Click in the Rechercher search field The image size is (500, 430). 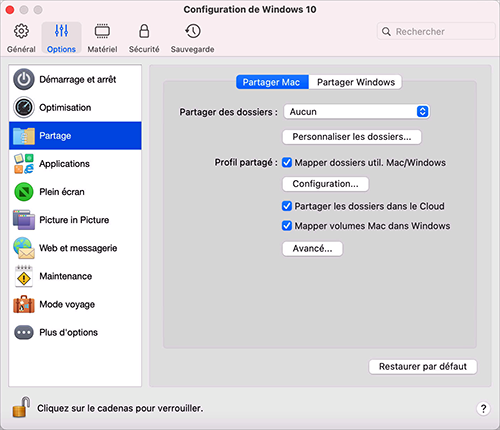pos(436,31)
